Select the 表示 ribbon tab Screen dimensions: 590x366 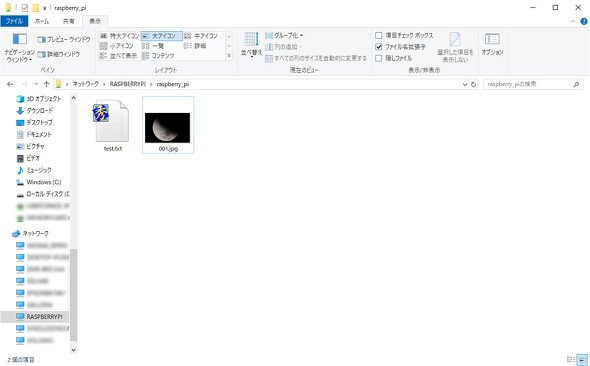click(x=95, y=21)
